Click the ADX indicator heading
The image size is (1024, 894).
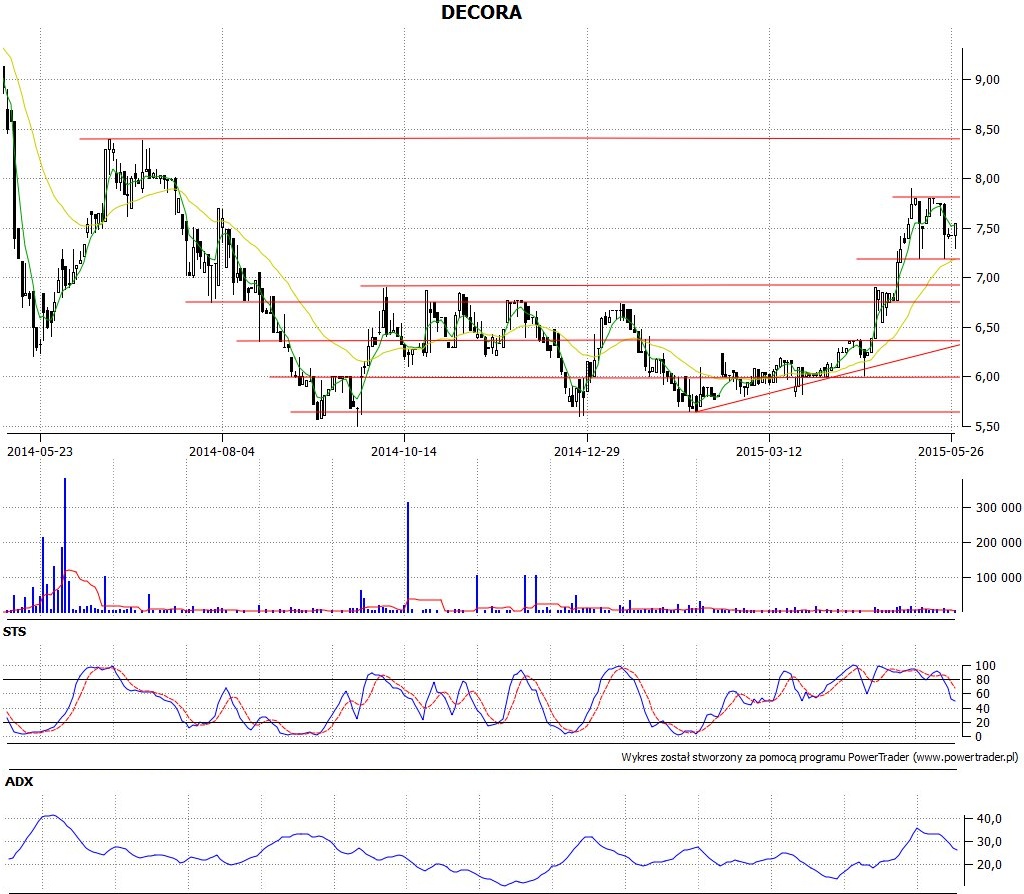19,781
